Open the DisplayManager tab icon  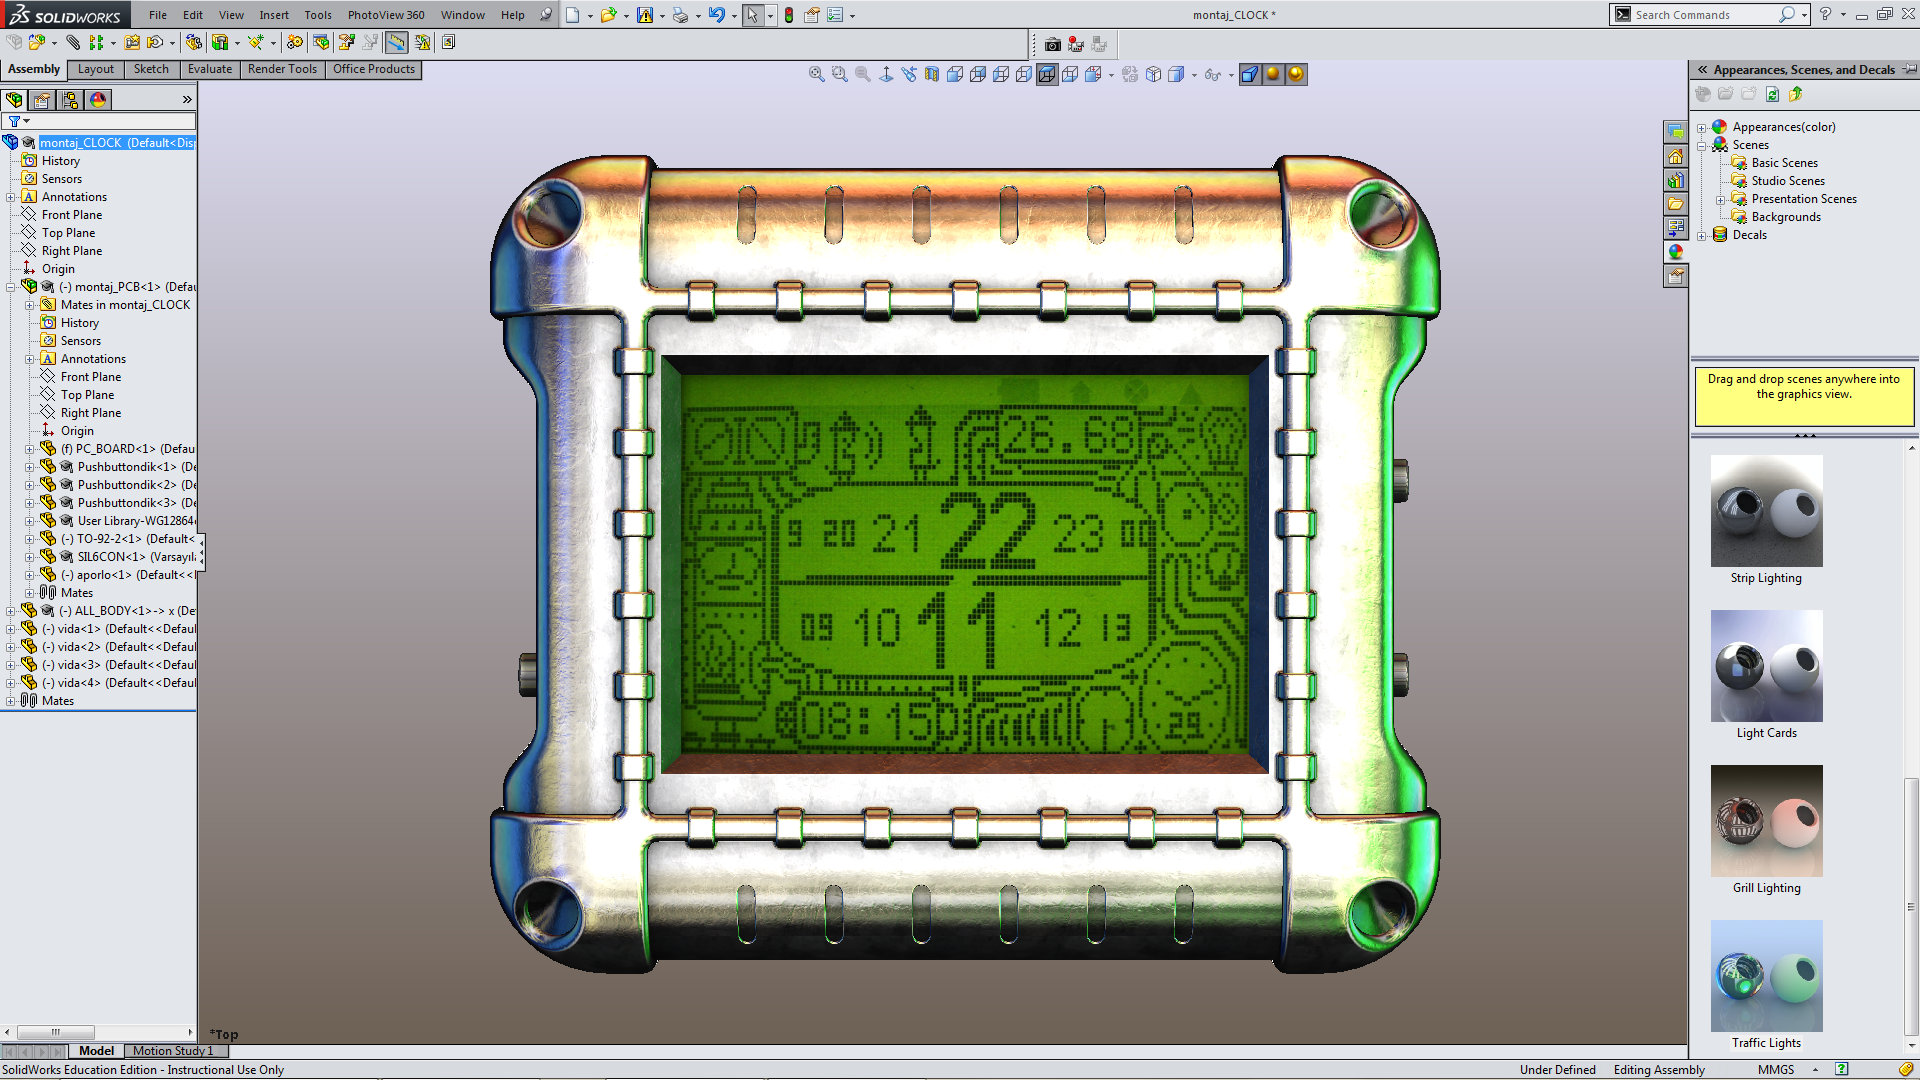coord(98,100)
